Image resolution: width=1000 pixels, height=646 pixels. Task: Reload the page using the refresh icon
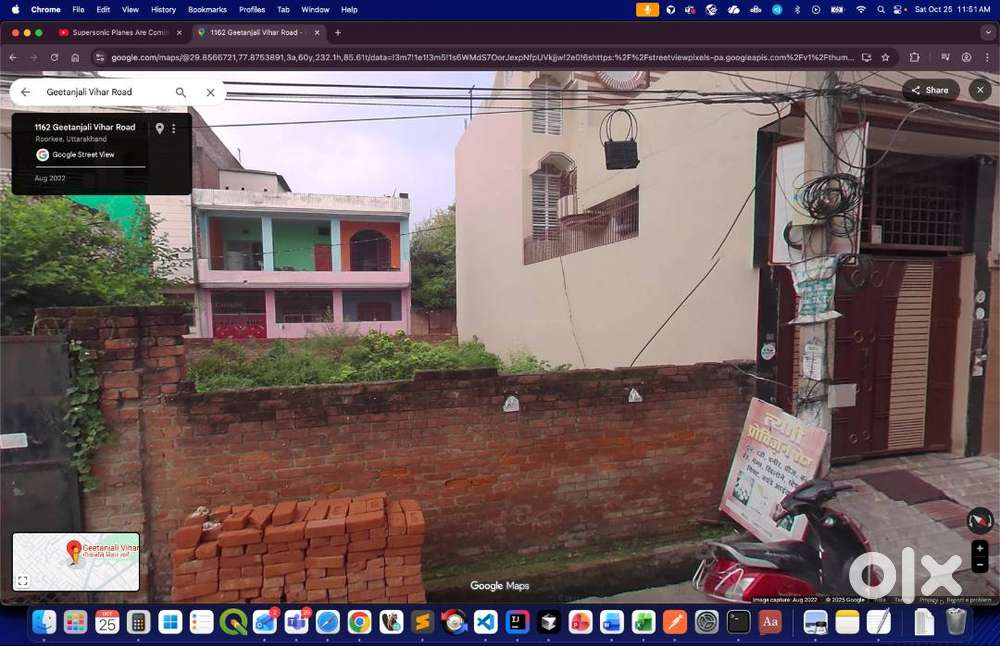tap(54, 57)
